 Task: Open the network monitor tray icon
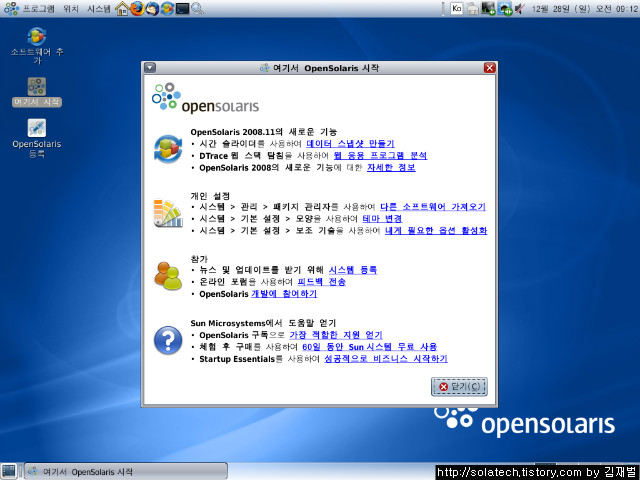[488, 9]
